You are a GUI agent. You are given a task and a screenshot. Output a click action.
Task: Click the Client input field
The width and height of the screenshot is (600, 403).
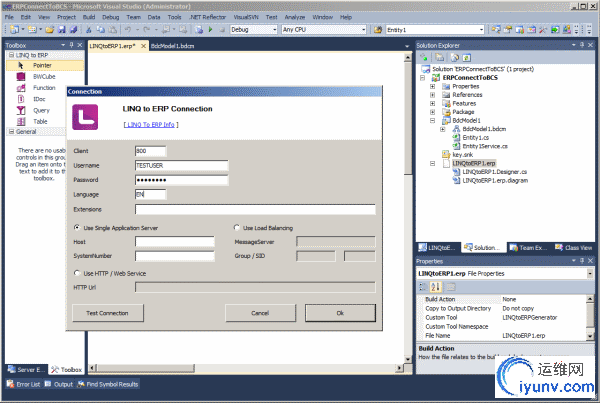pos(150,151)
